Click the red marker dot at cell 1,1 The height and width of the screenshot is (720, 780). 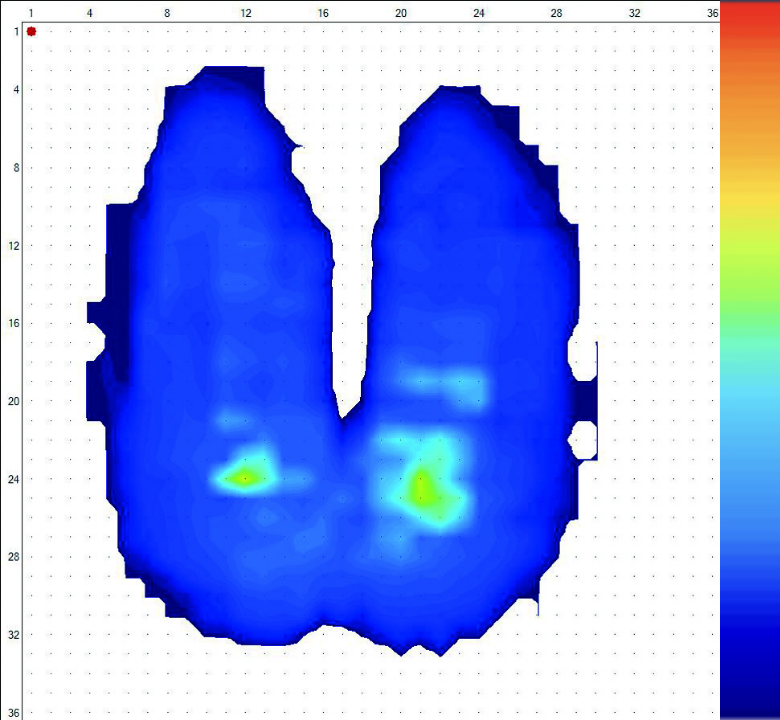click(x=31, y=31)
